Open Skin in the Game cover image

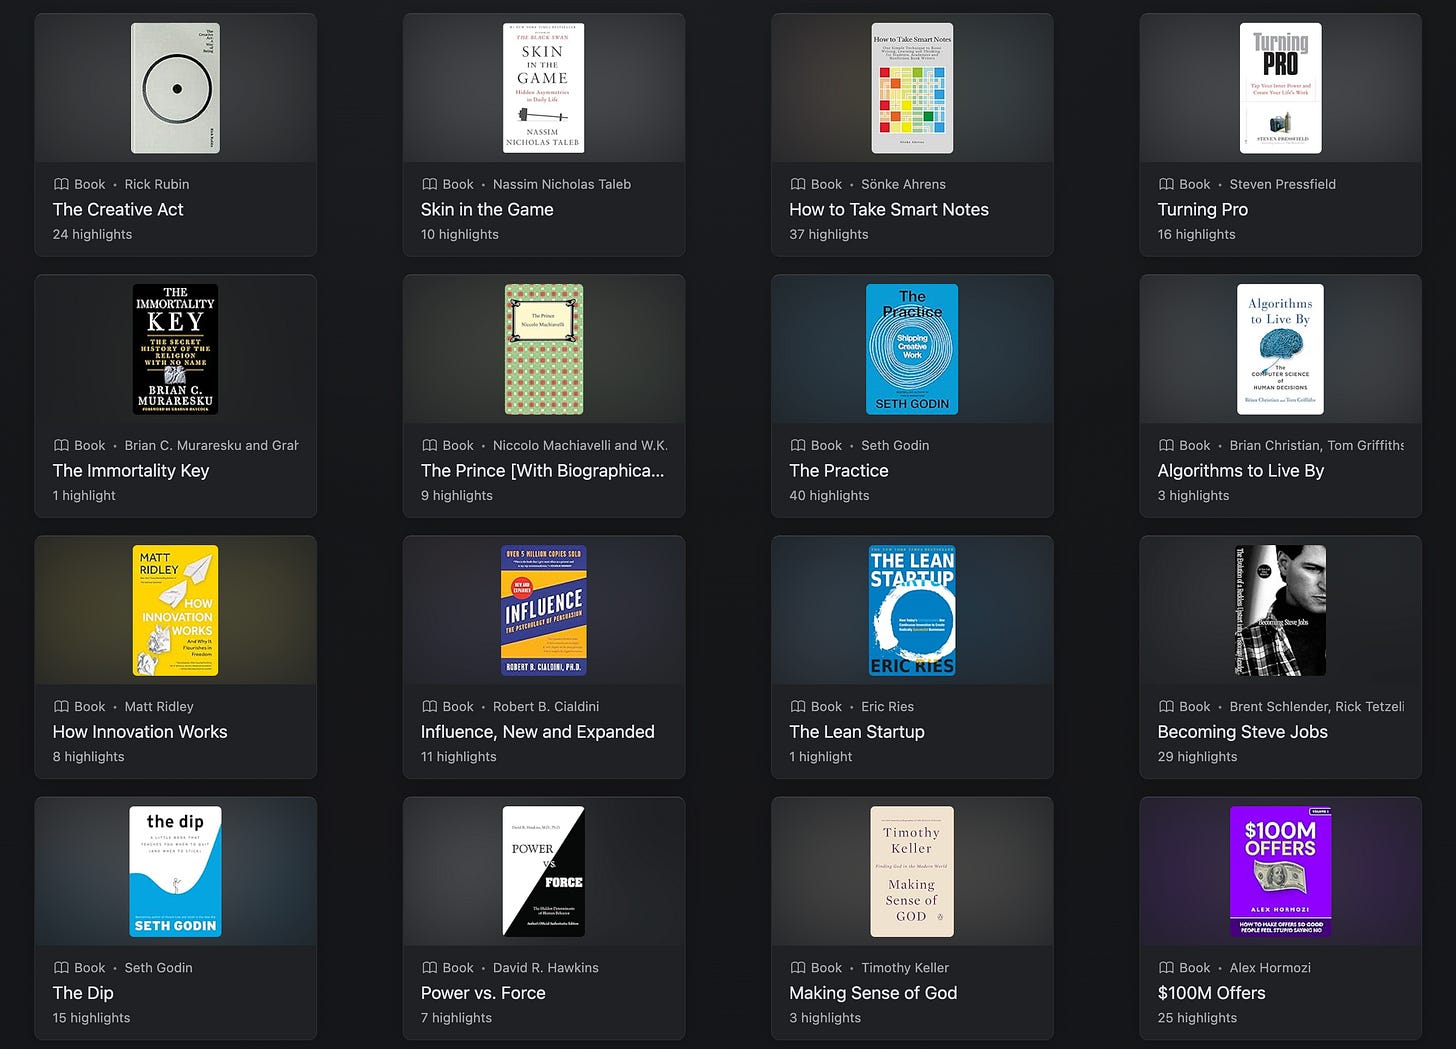[x=543, y=88]
